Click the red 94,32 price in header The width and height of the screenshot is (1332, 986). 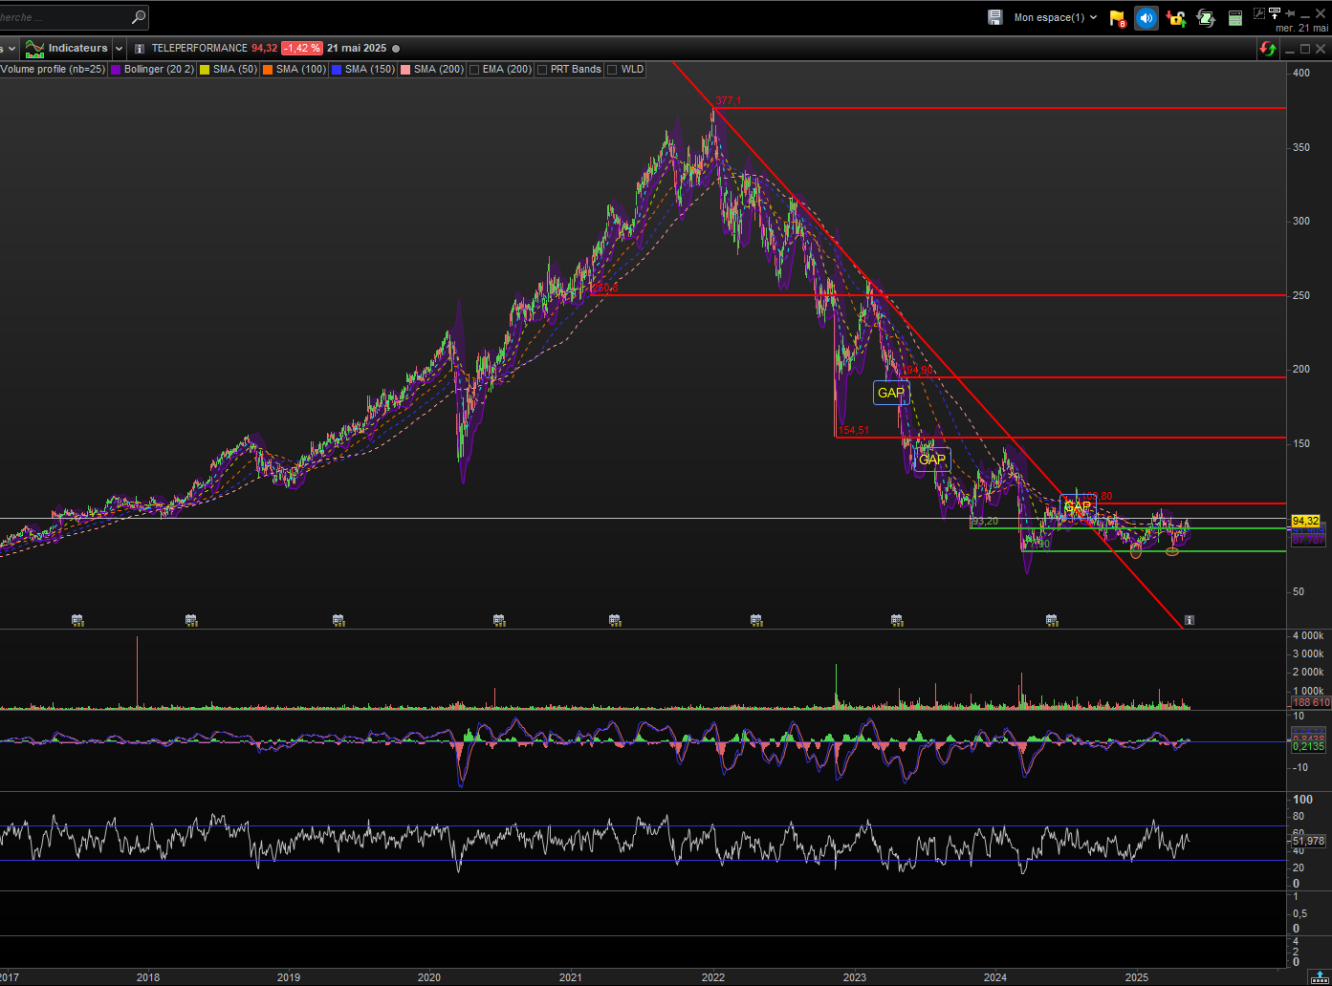tap(265, 48)
